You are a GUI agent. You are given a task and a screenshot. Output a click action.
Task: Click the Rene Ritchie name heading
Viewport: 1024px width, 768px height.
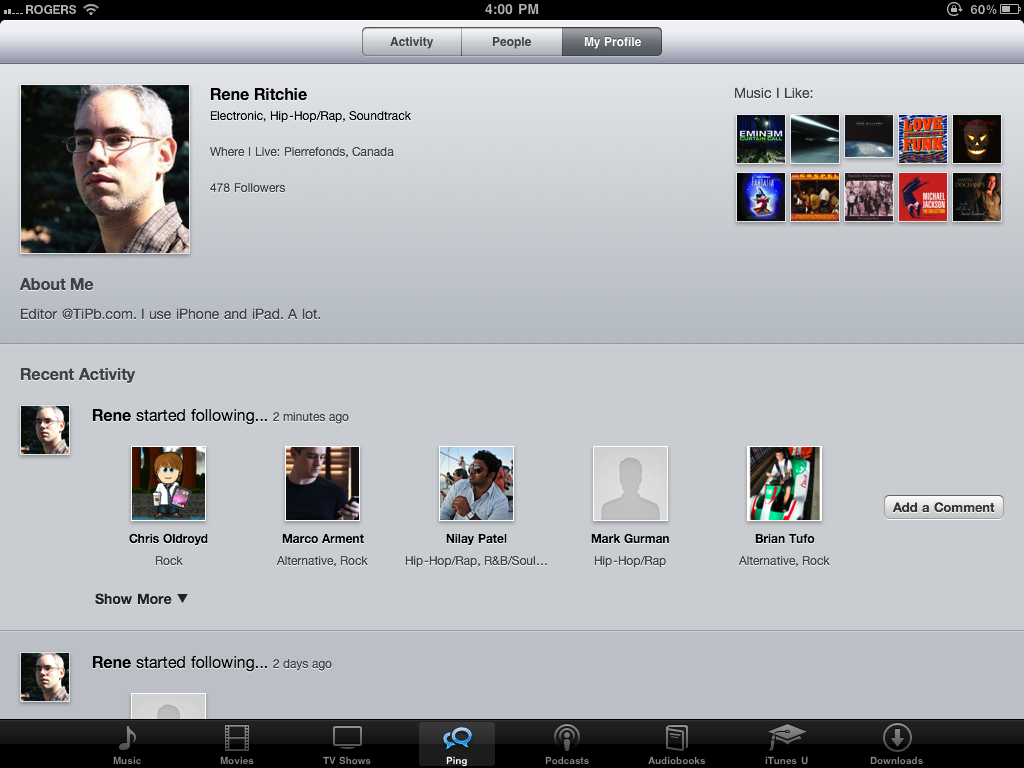pyautogui.click(x=259, y=94)
